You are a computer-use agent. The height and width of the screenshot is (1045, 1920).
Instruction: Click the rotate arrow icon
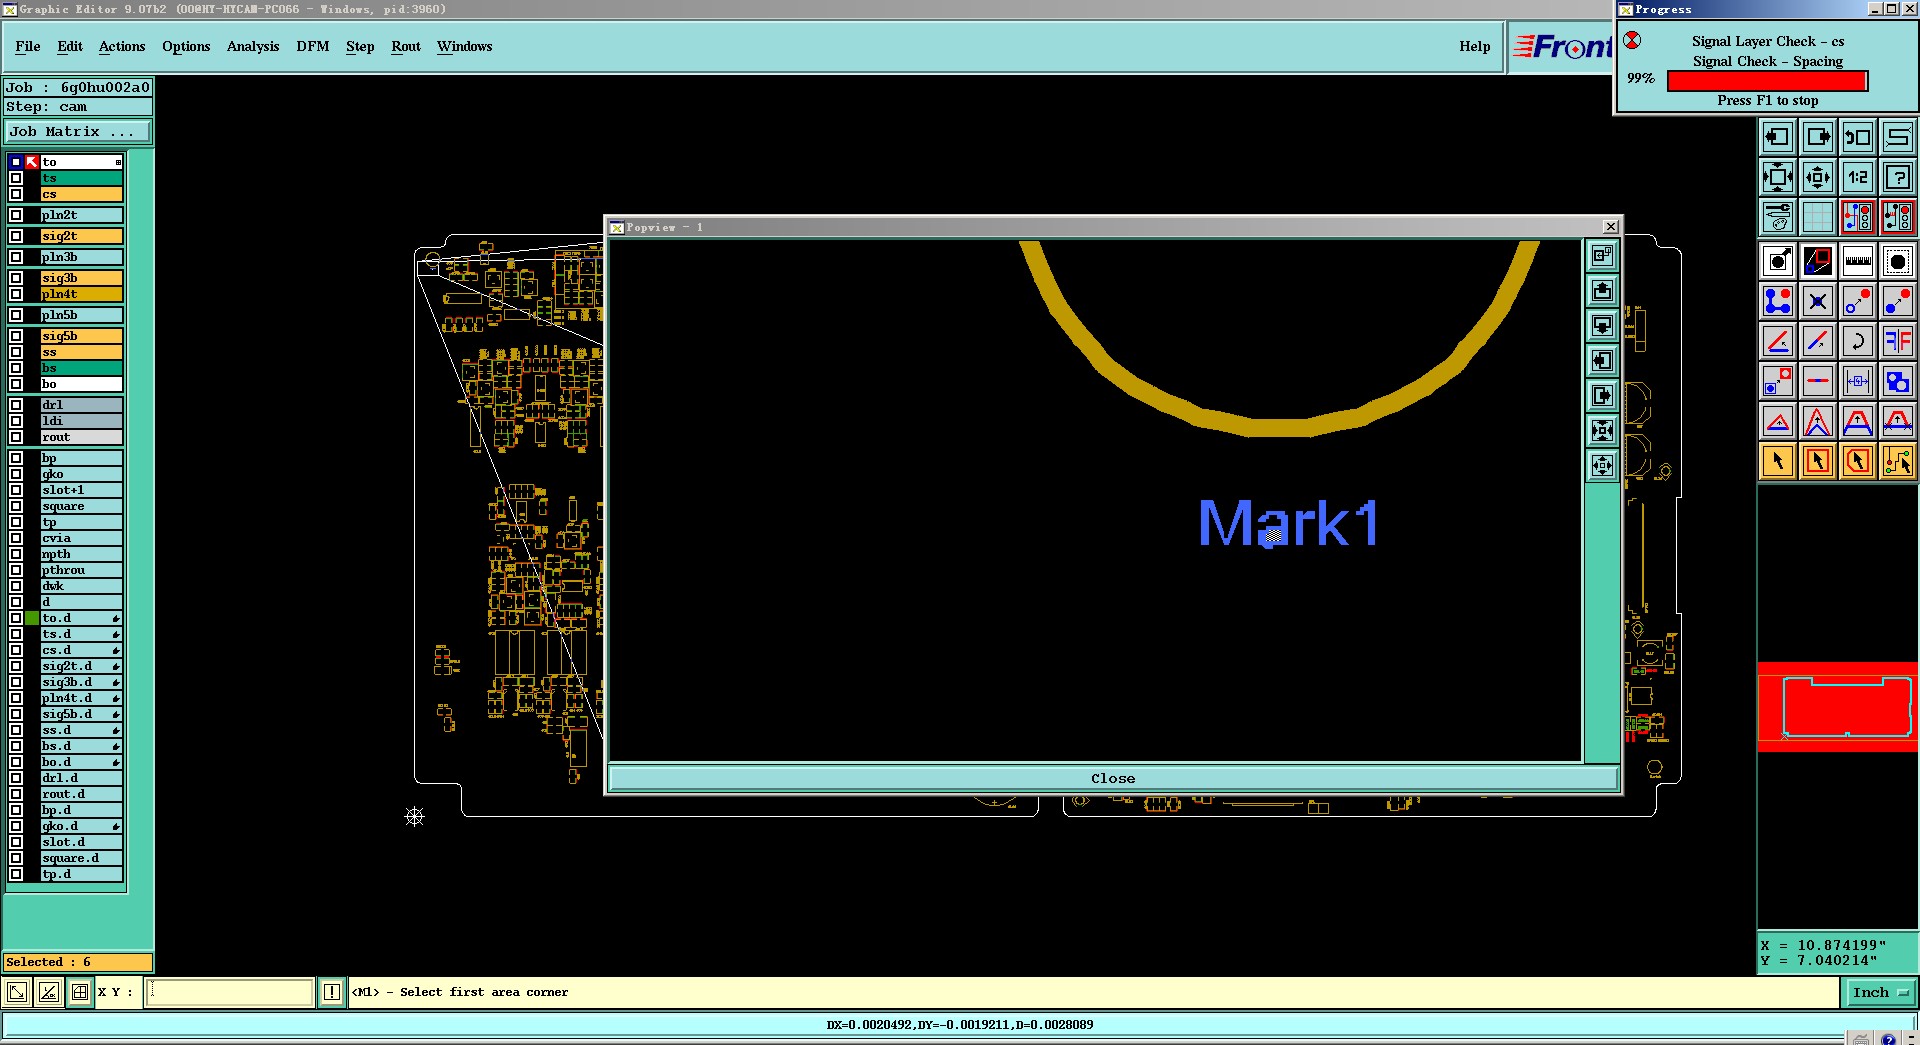(x=1858, y=341)
